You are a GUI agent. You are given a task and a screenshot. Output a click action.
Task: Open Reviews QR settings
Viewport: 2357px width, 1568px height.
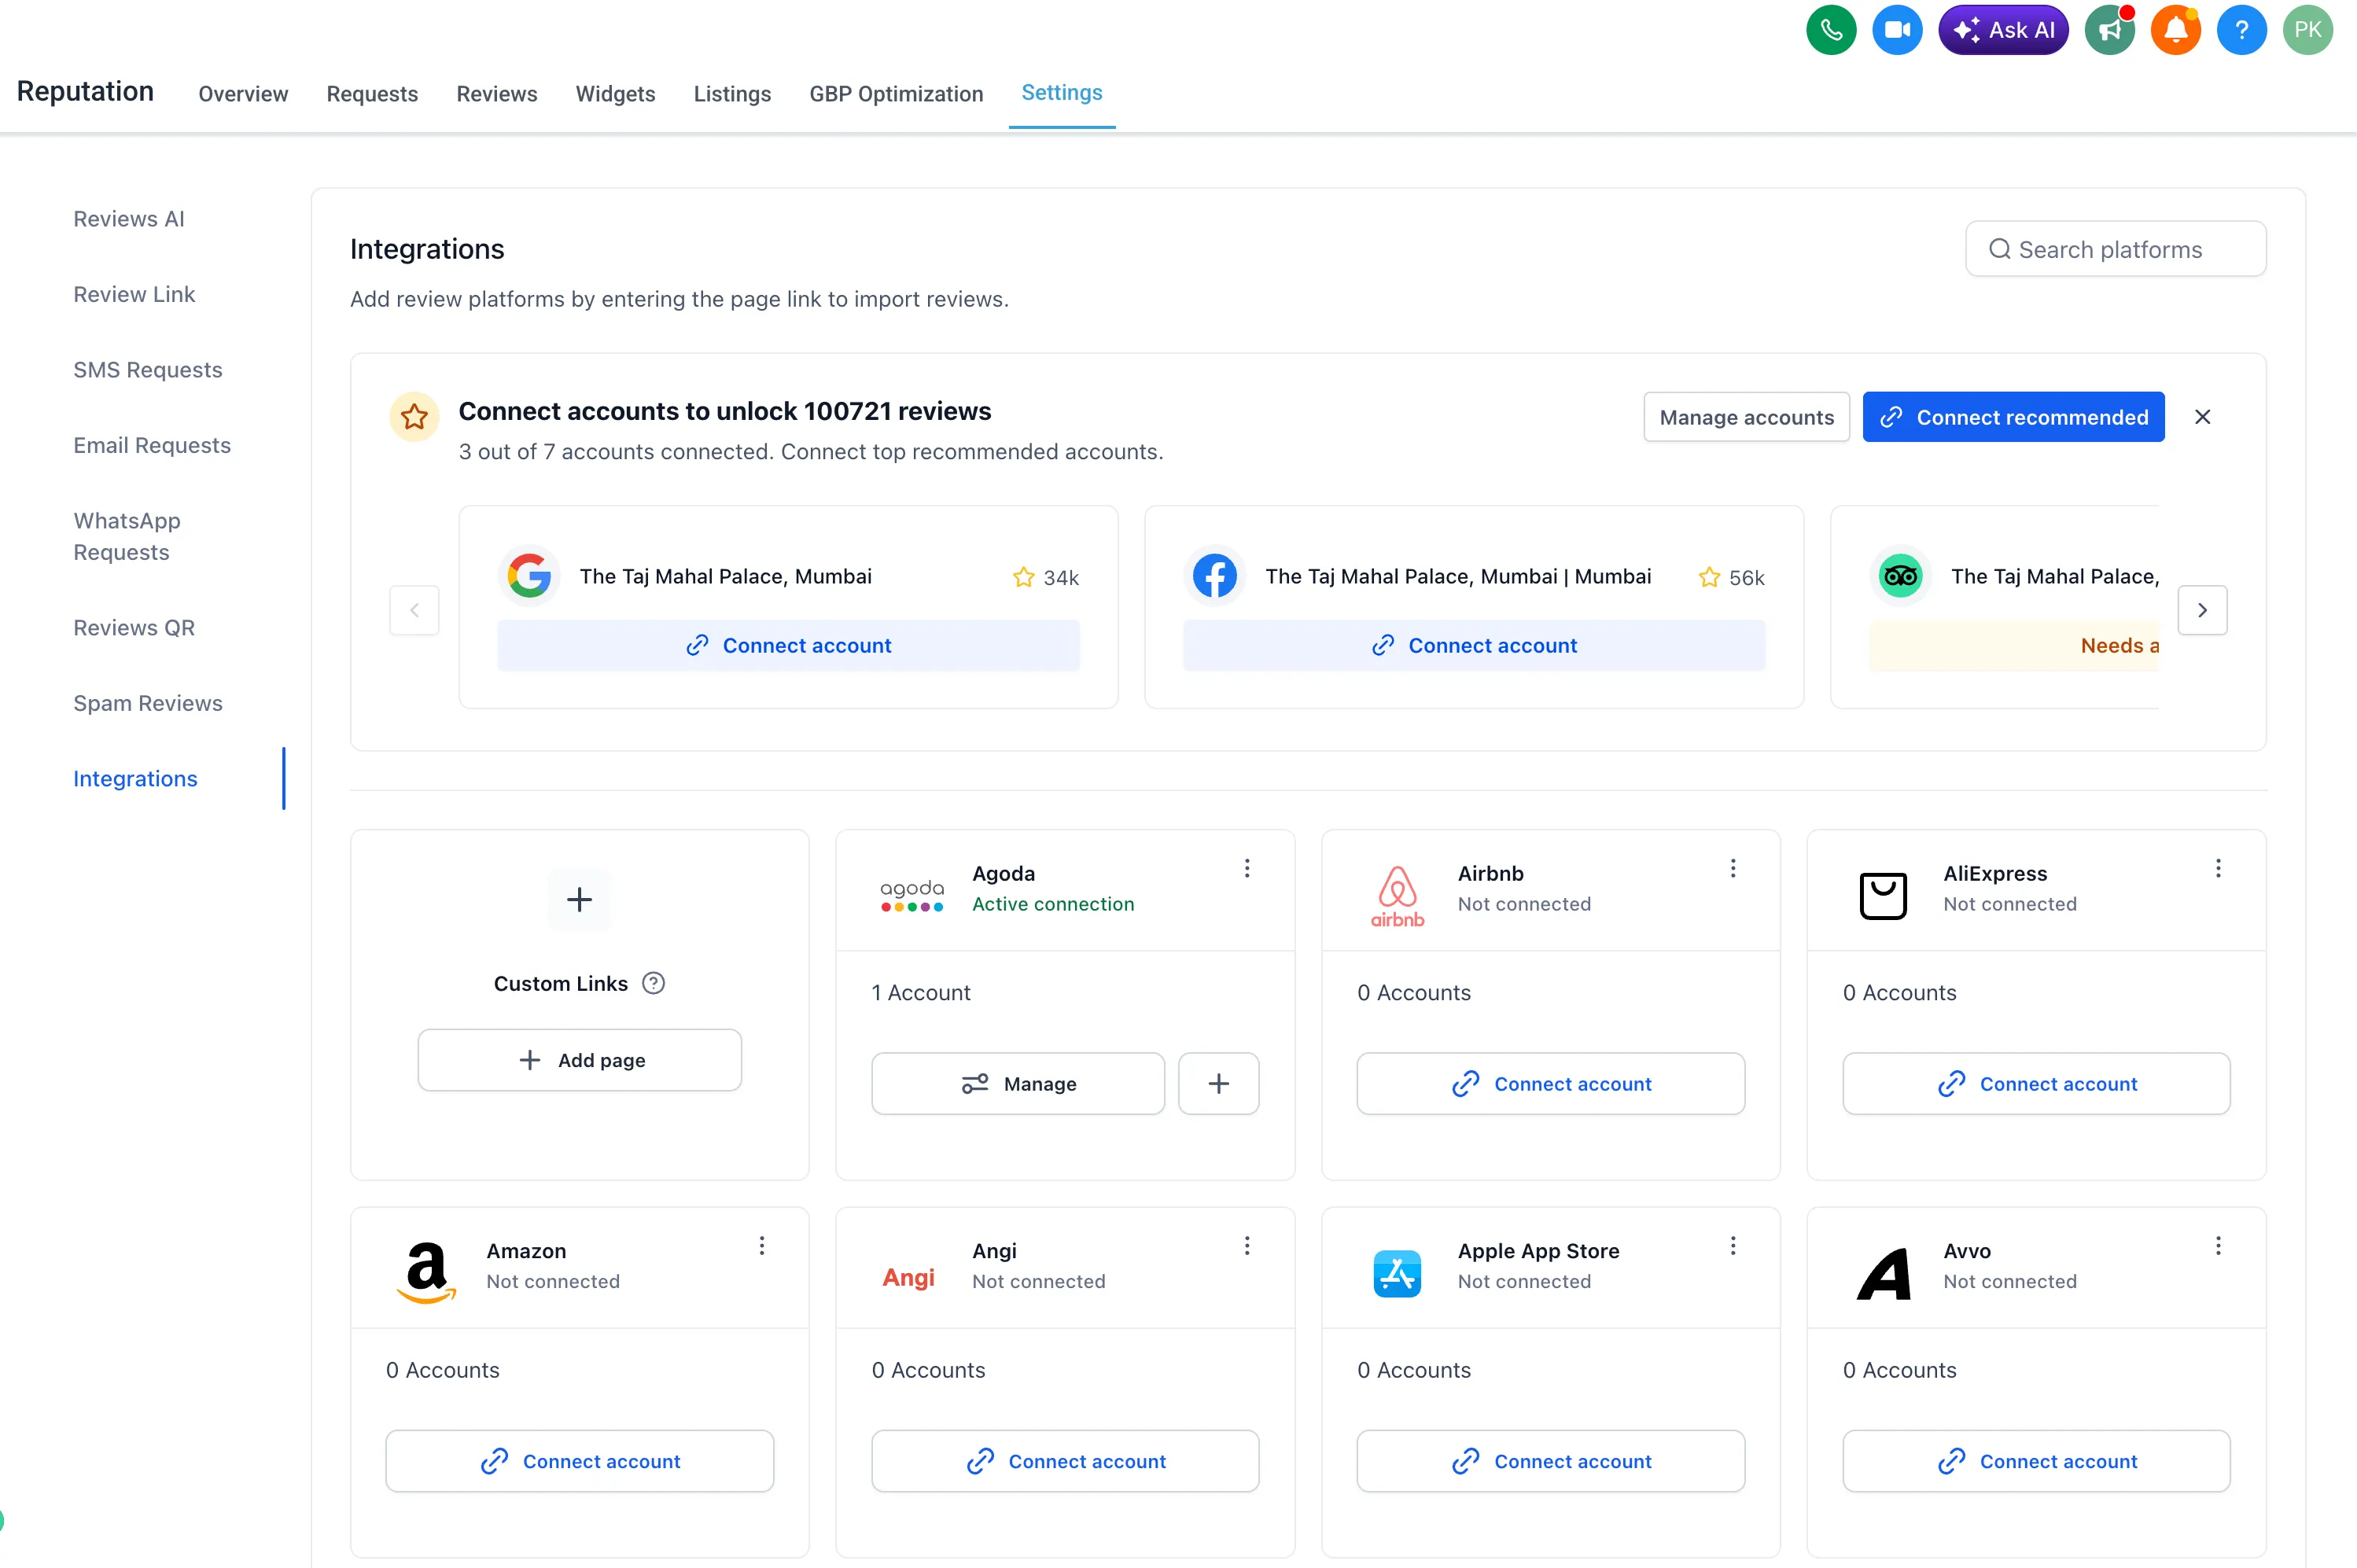click(x=134, y=627)
